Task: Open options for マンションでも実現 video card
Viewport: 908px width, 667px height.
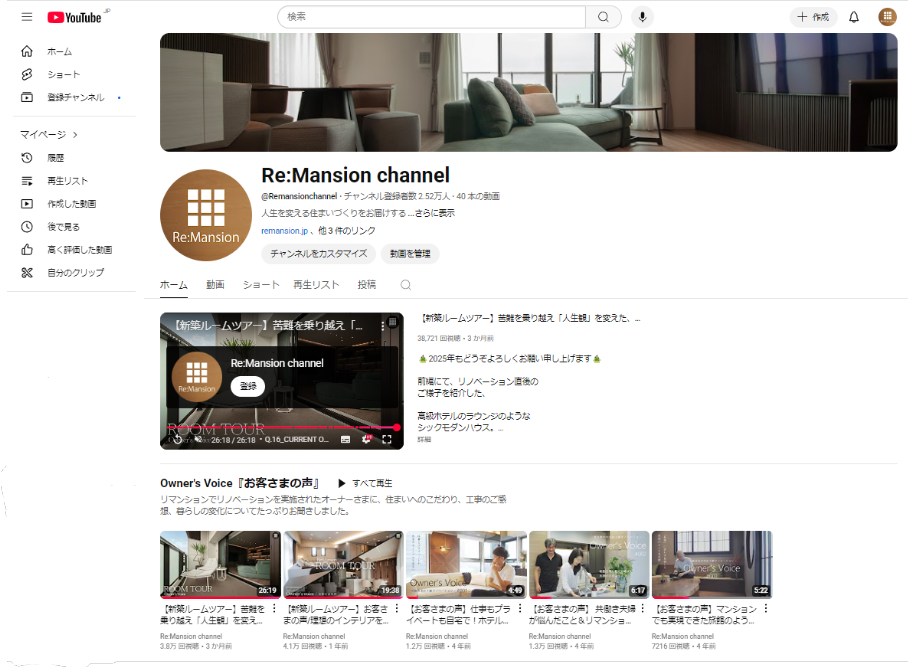Action: (x=766, y=609)
